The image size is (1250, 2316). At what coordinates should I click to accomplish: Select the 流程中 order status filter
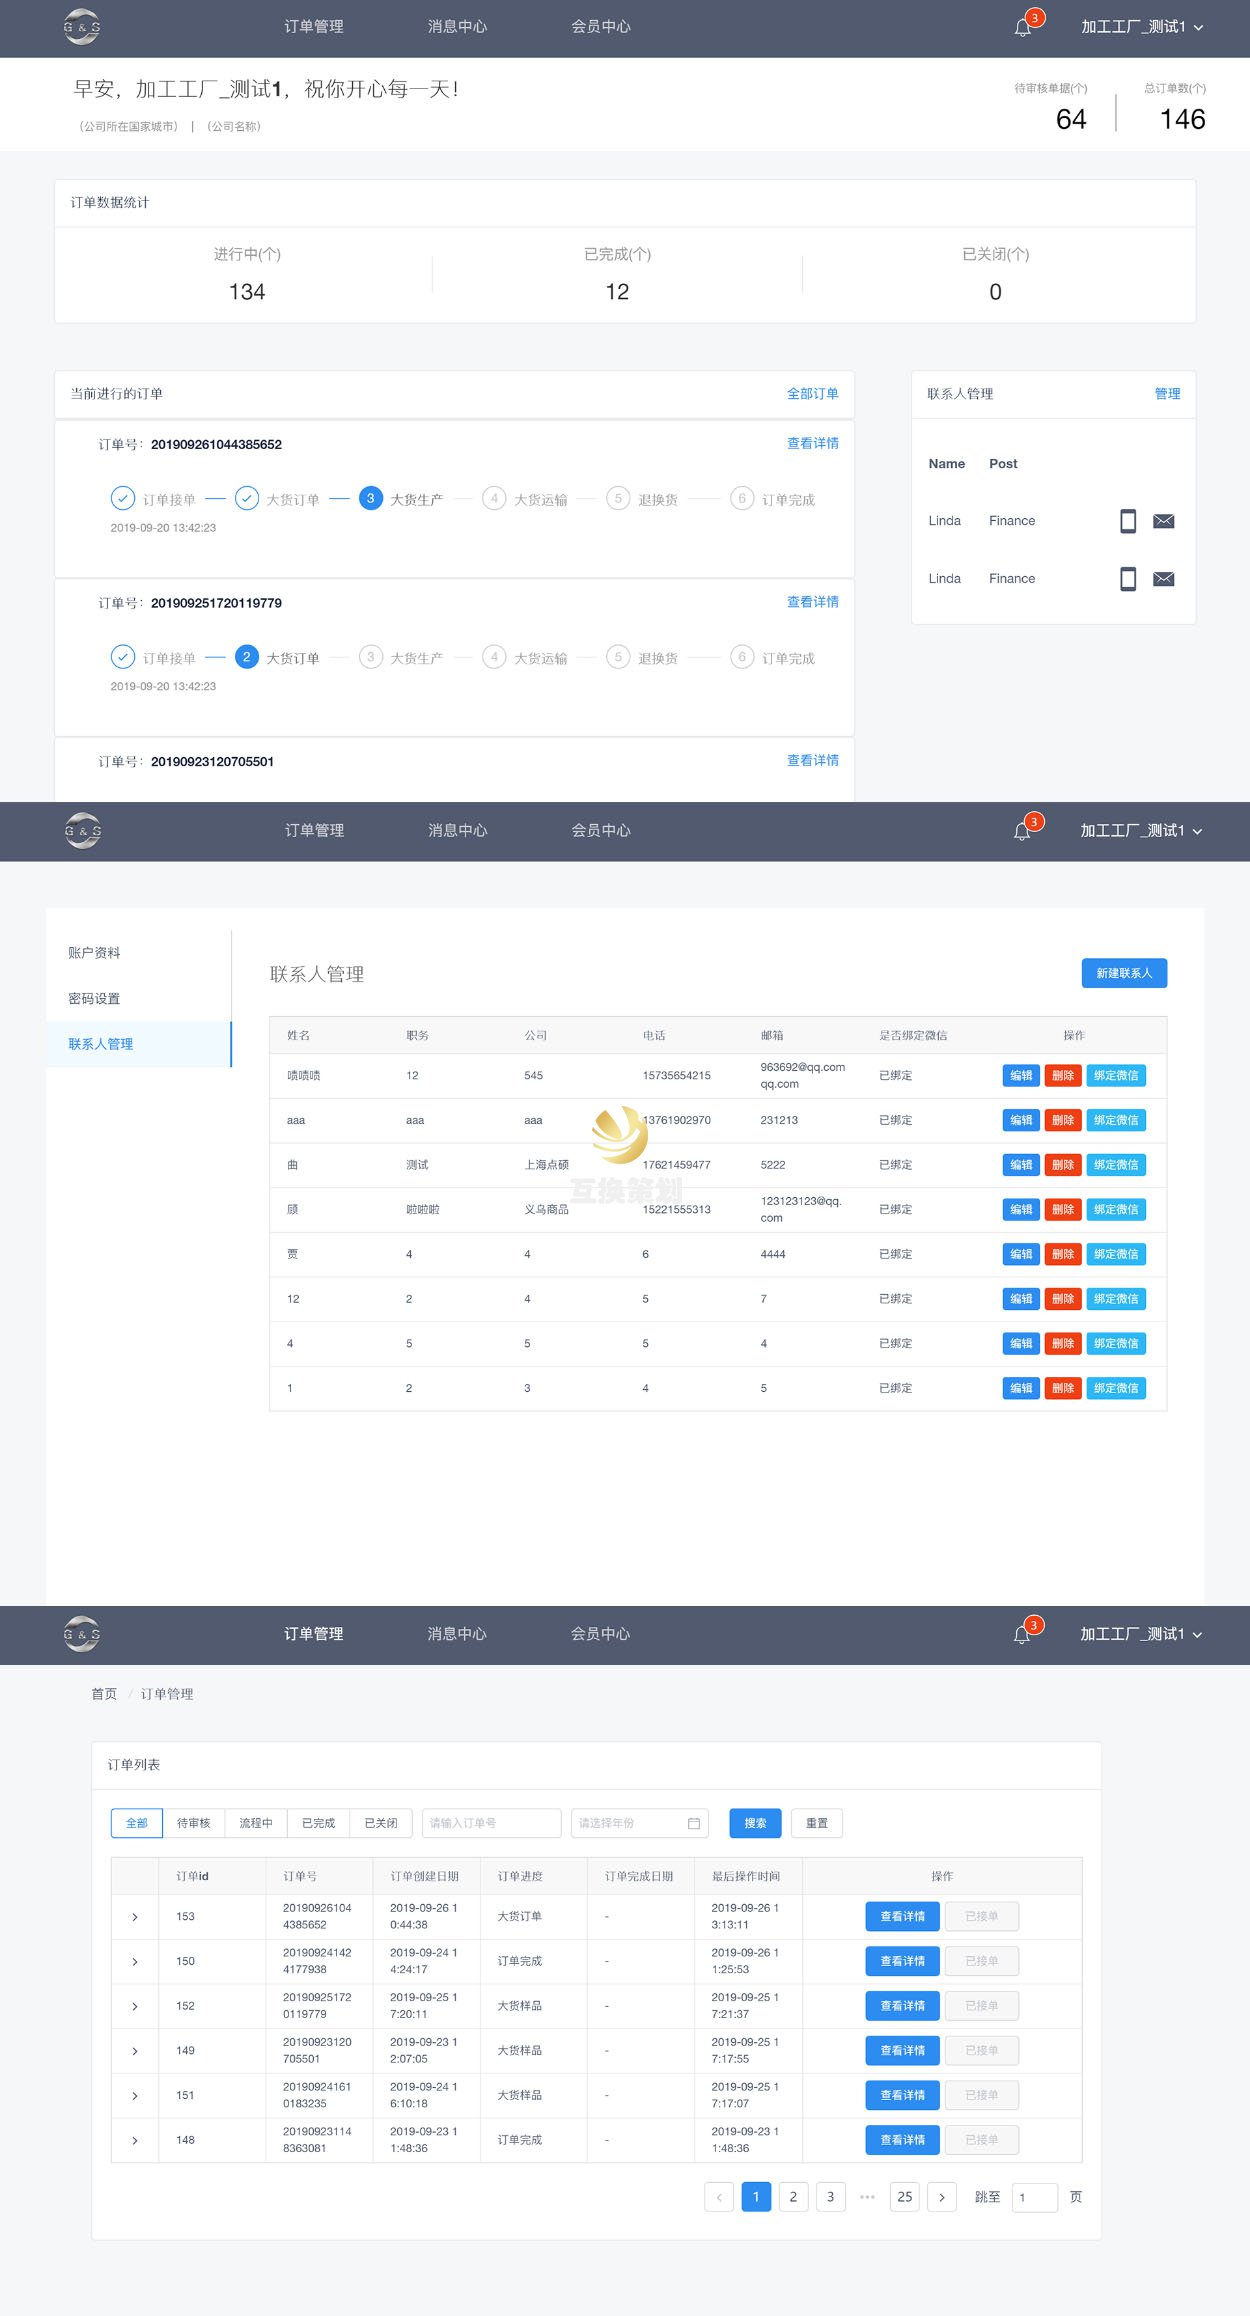[256, 1823]
